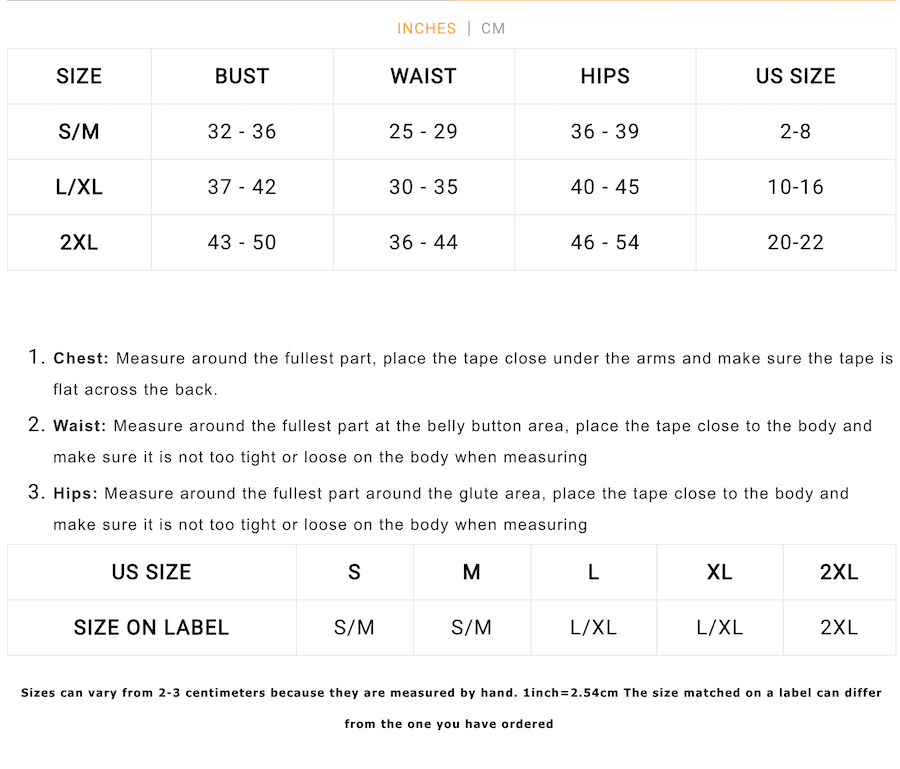Click the US size 2-8 cell

click(x=795, y=131)
